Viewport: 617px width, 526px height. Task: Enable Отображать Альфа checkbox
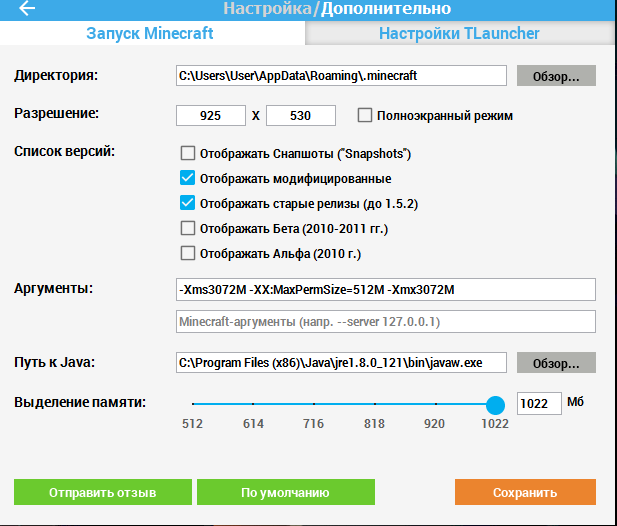tap(187, 253)
